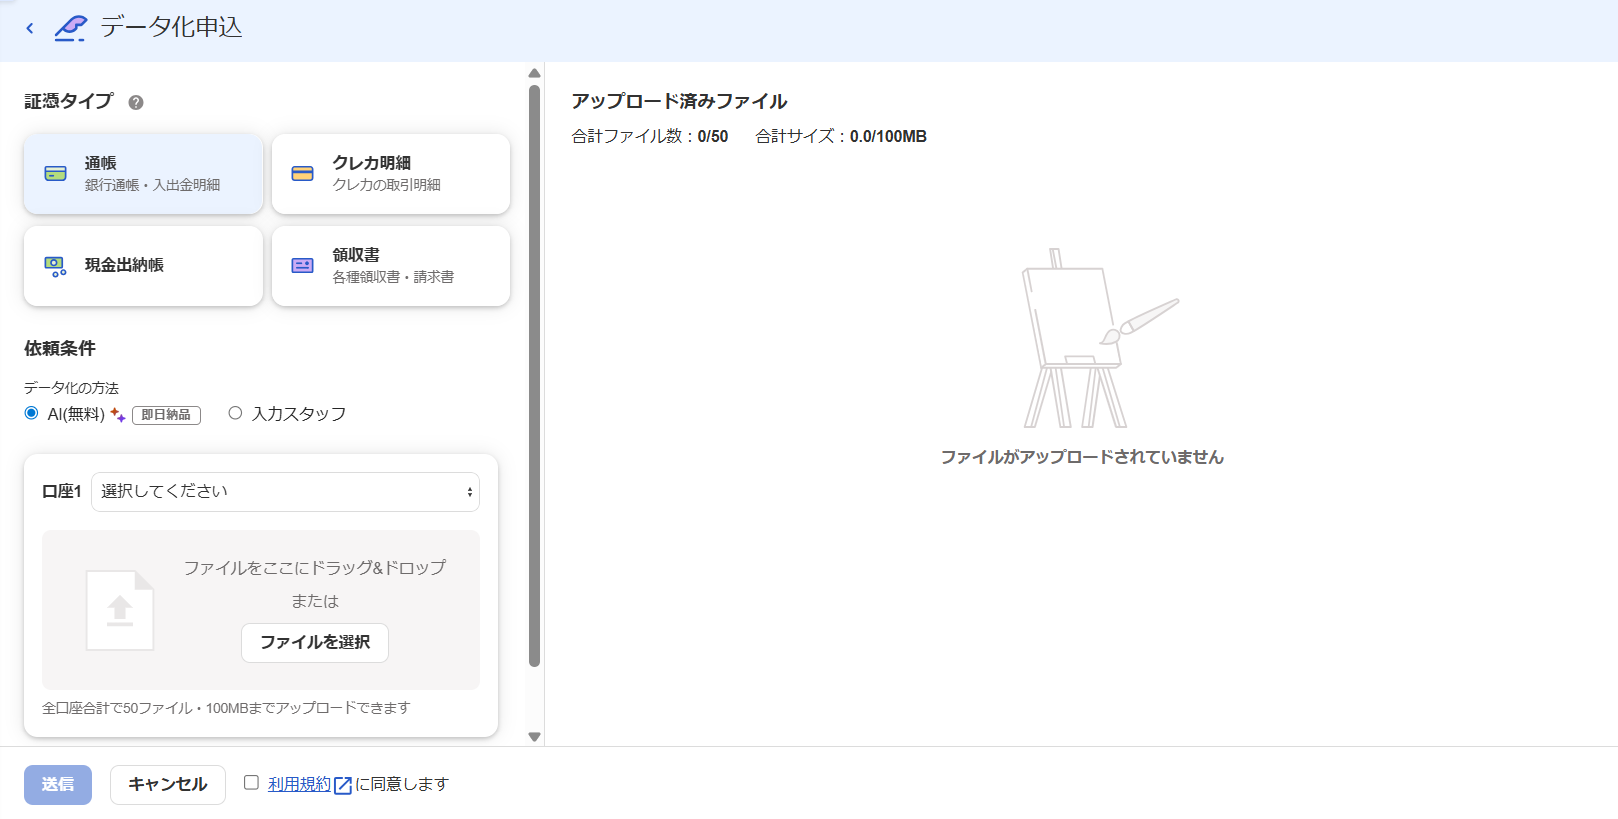Click the 領収書 receipt icon
1618x819 pixels.
pyautogui.click(x=303, y=266)
